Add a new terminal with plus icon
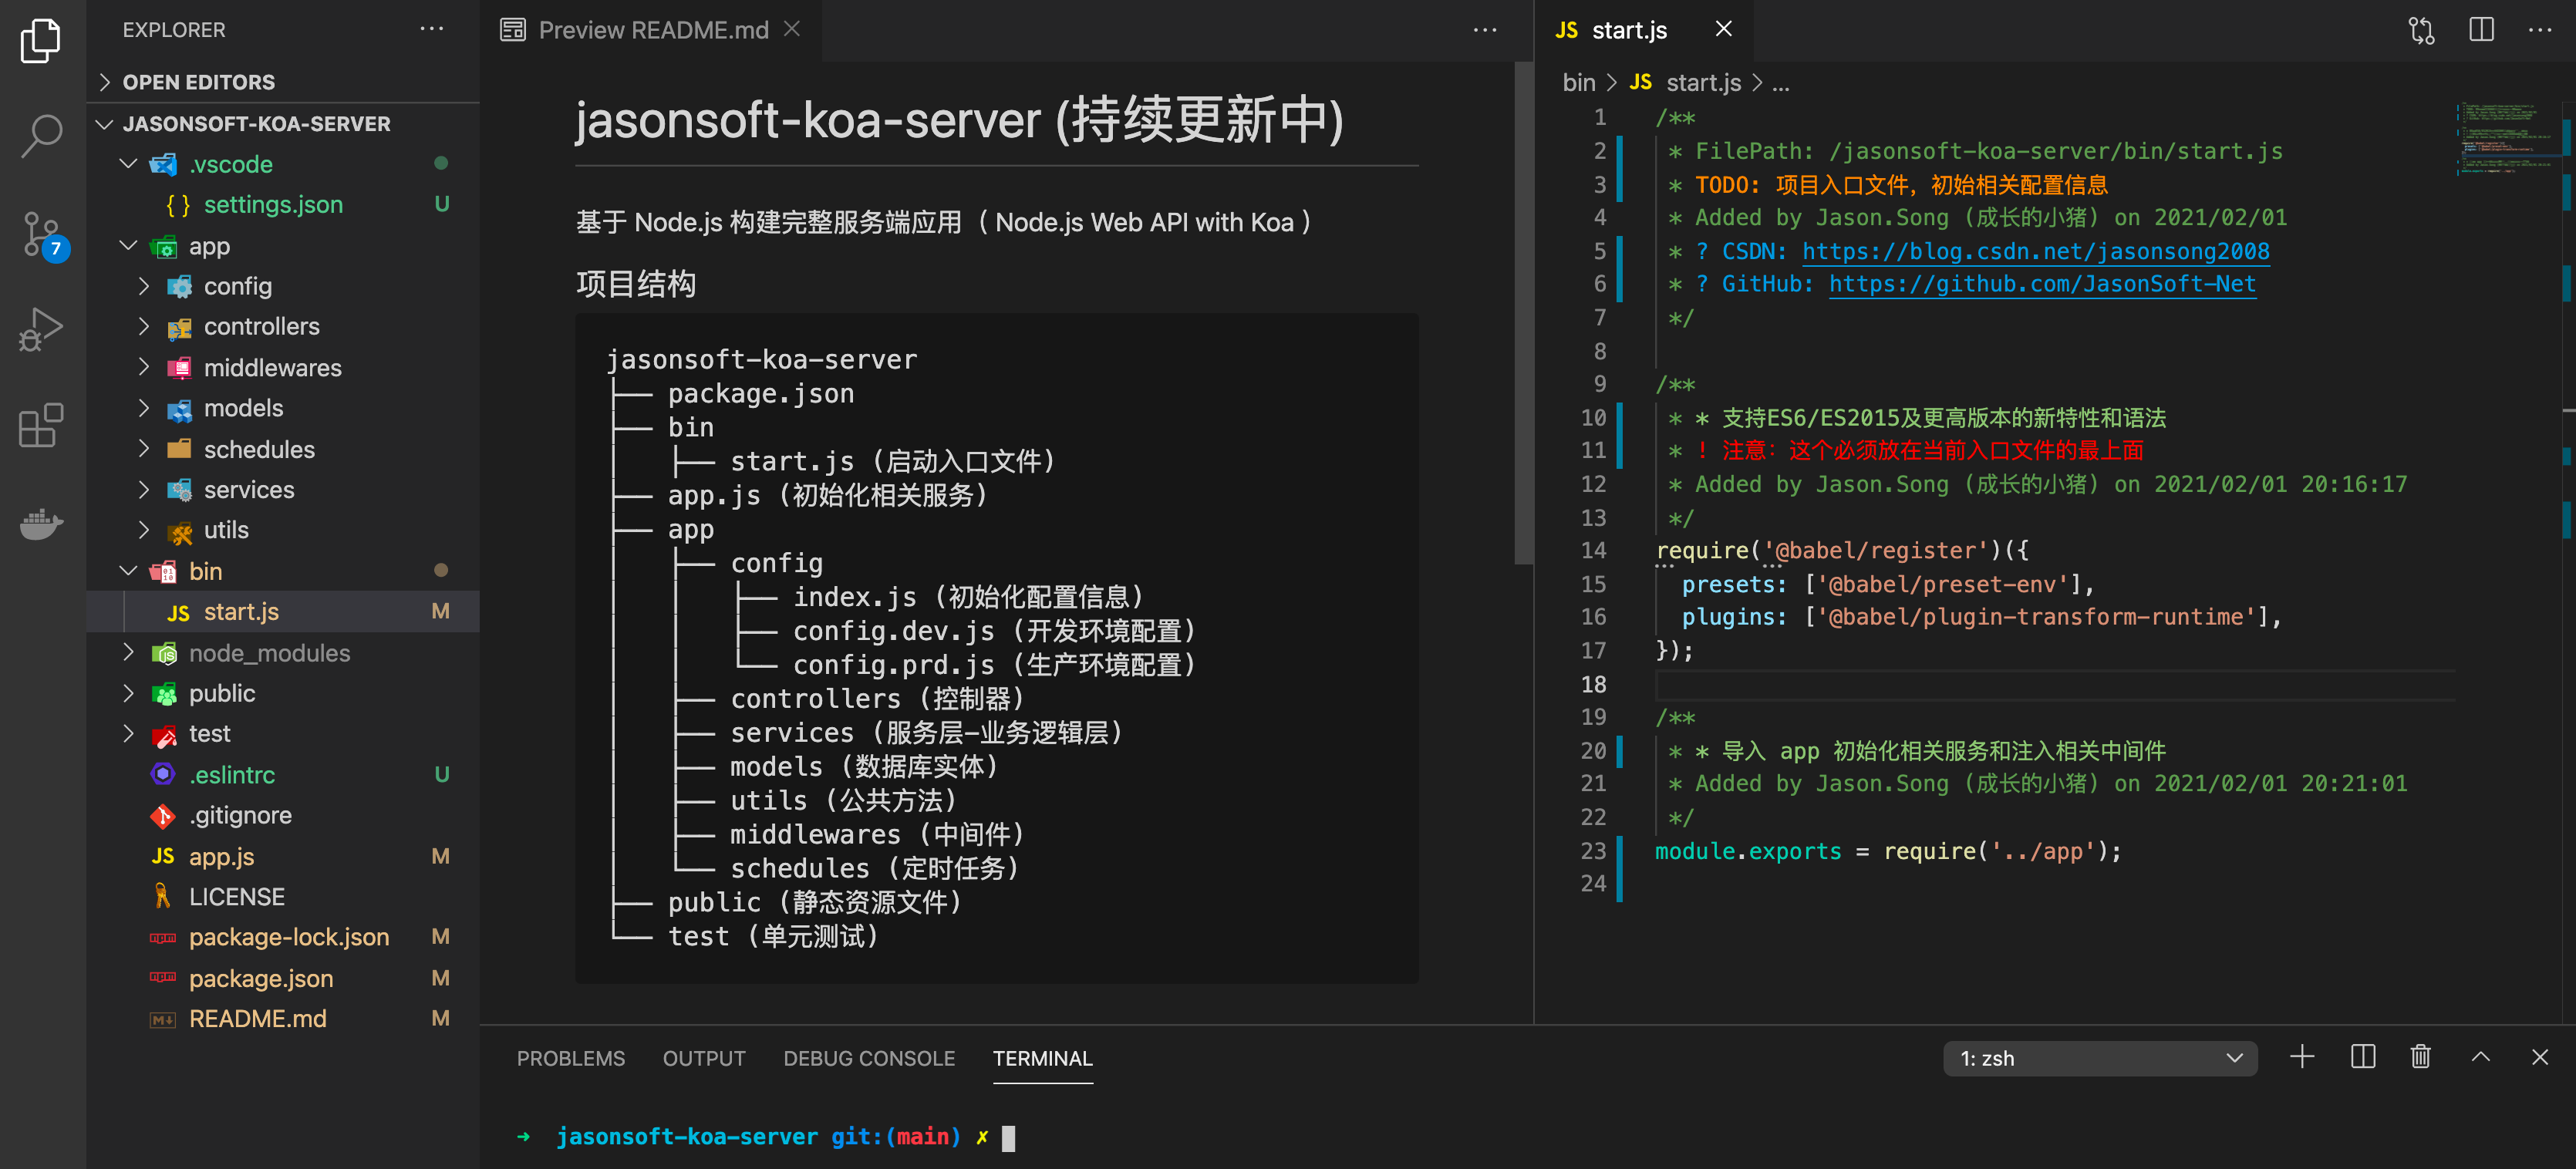Image resolution: width=2576 pixels, height=1169 pixels. [x=2301, y=1057]
